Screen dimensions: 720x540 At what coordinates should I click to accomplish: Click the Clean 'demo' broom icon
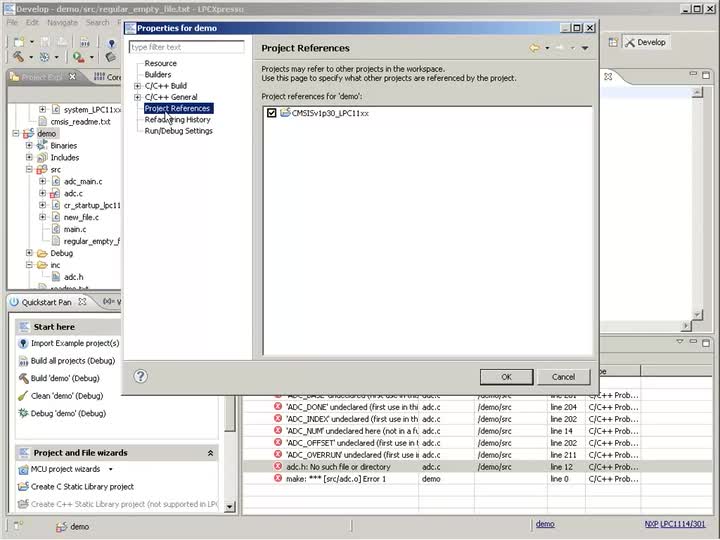[x=22, y=396]
